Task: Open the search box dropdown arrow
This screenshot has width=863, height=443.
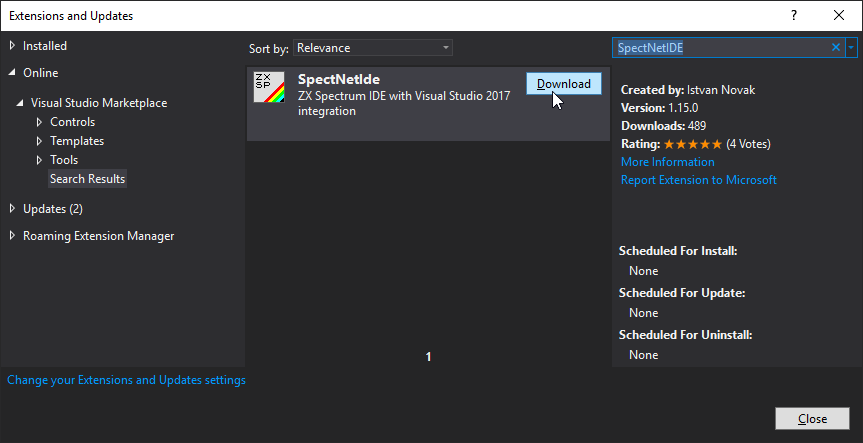Action: coord(851,48)
